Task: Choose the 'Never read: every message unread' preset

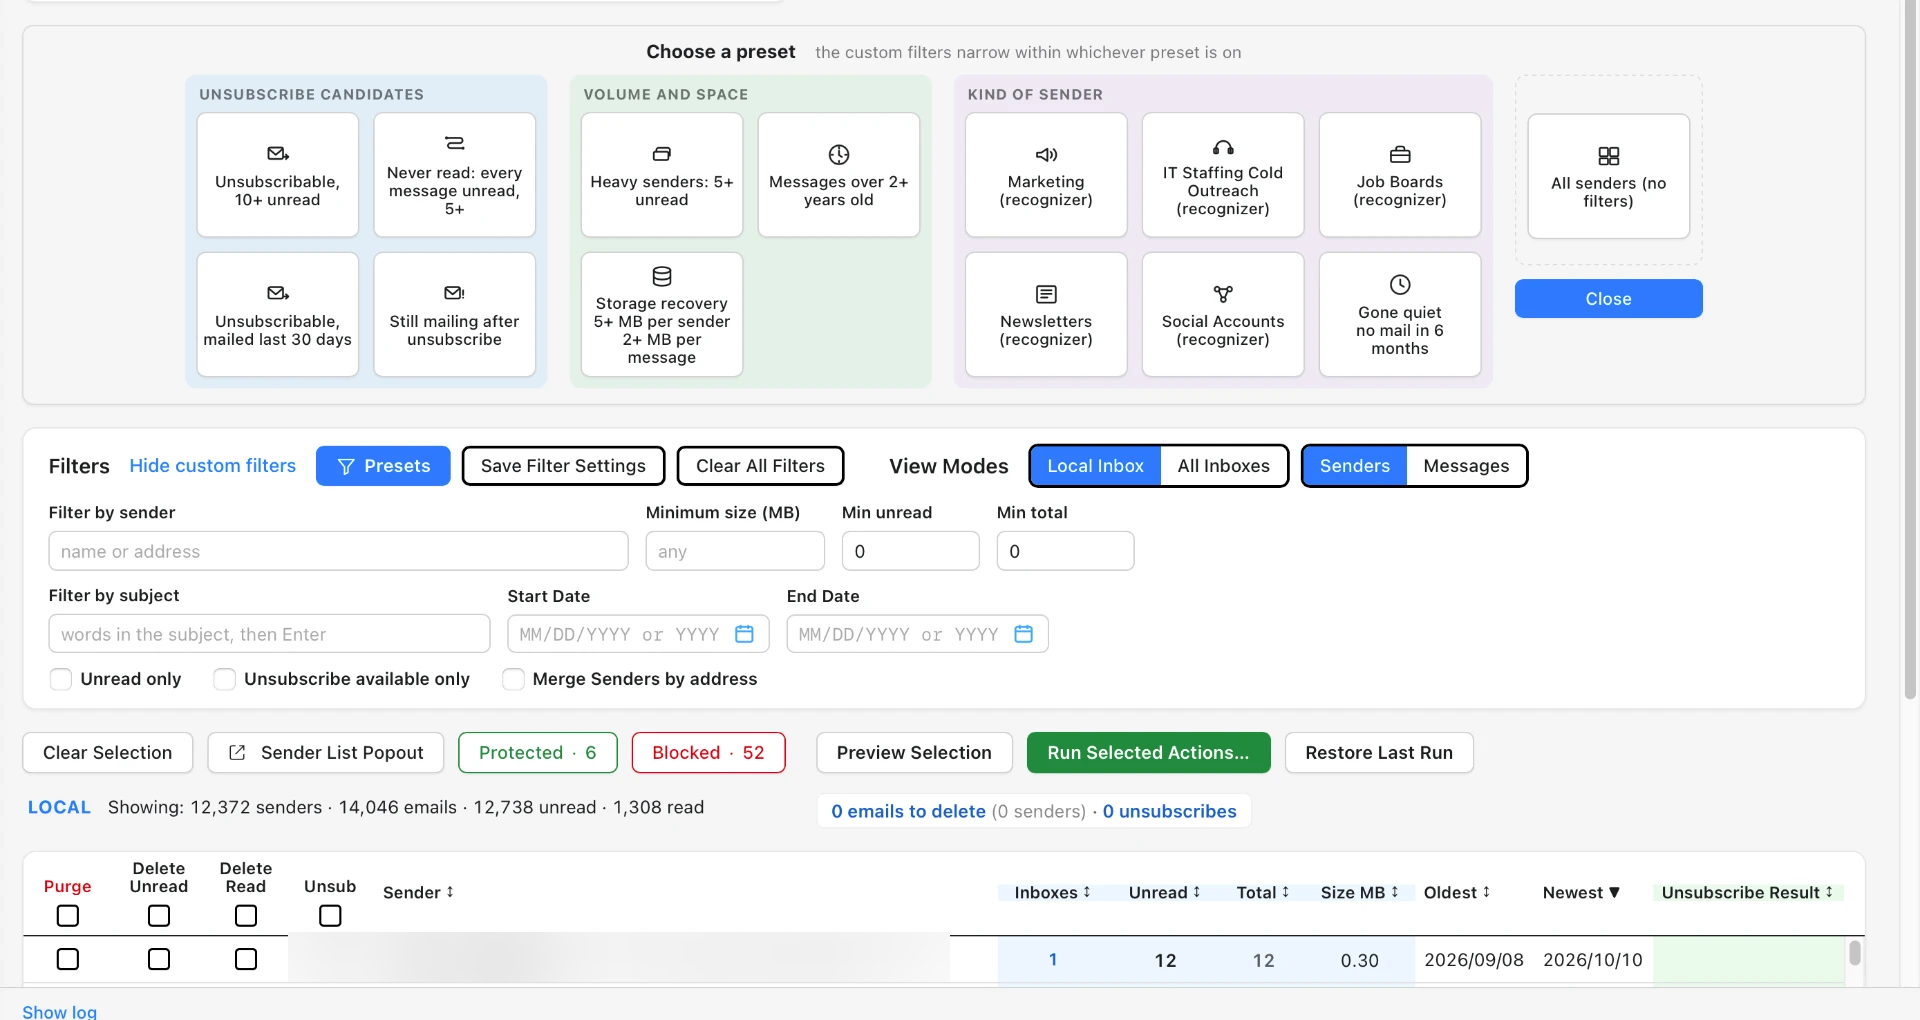Action: click(454, 175)
